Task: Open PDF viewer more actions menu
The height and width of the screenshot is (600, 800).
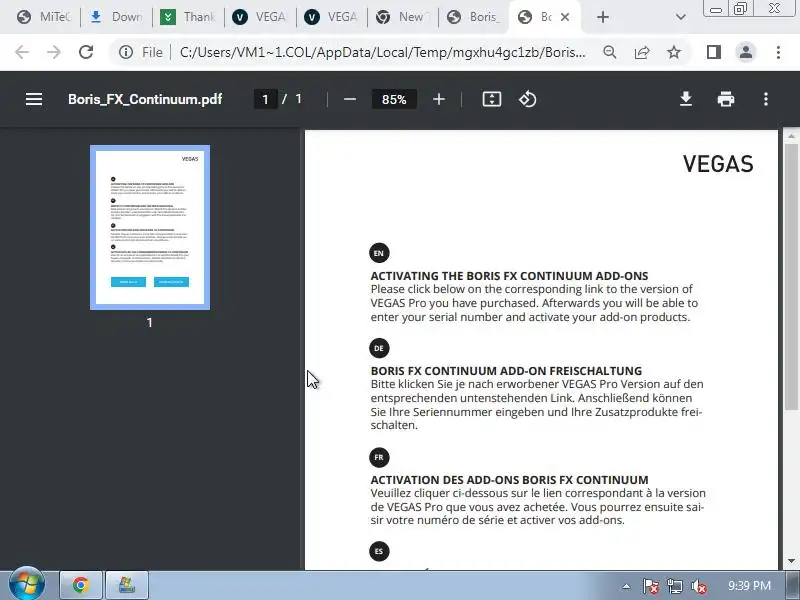Action: click(766, 99)
